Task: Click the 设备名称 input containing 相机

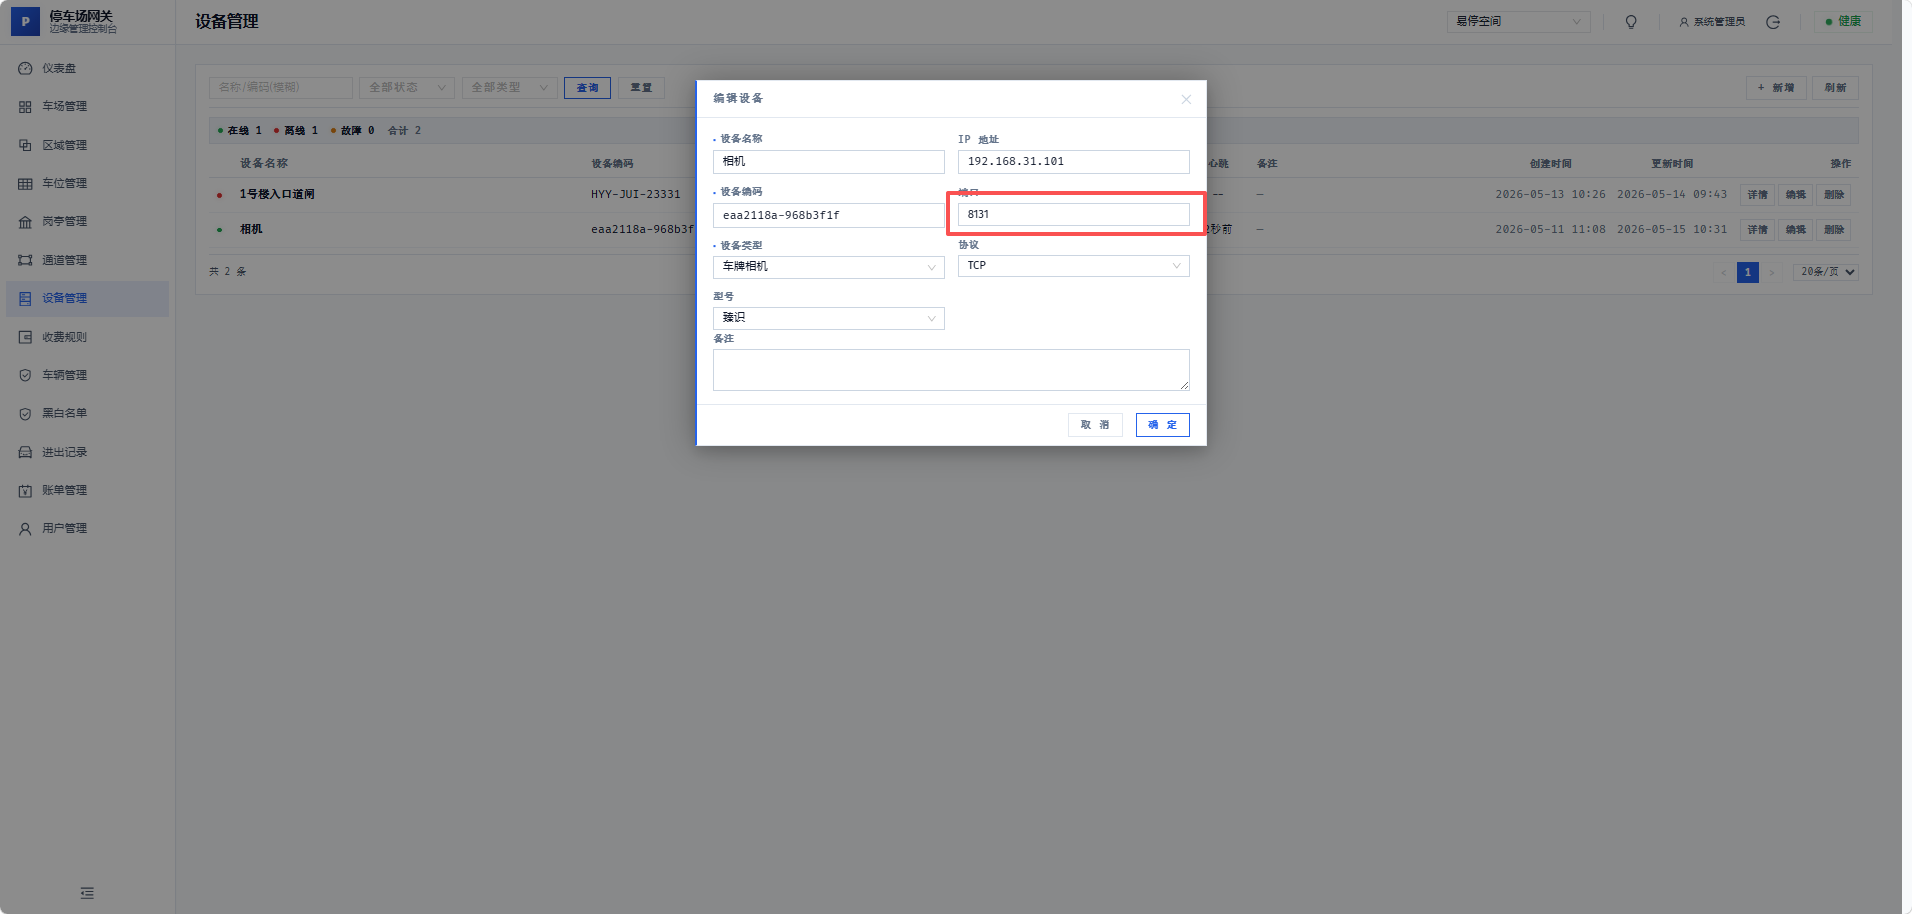Action: 828,162
